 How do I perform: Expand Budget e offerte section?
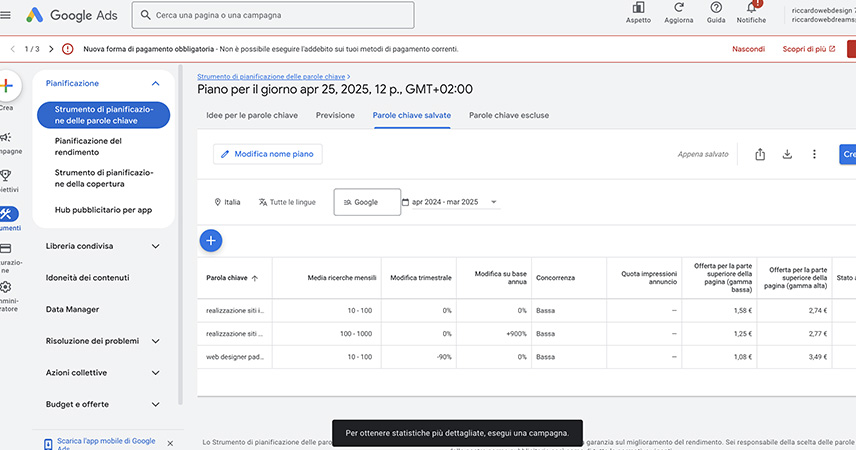(x=155, y=405)
